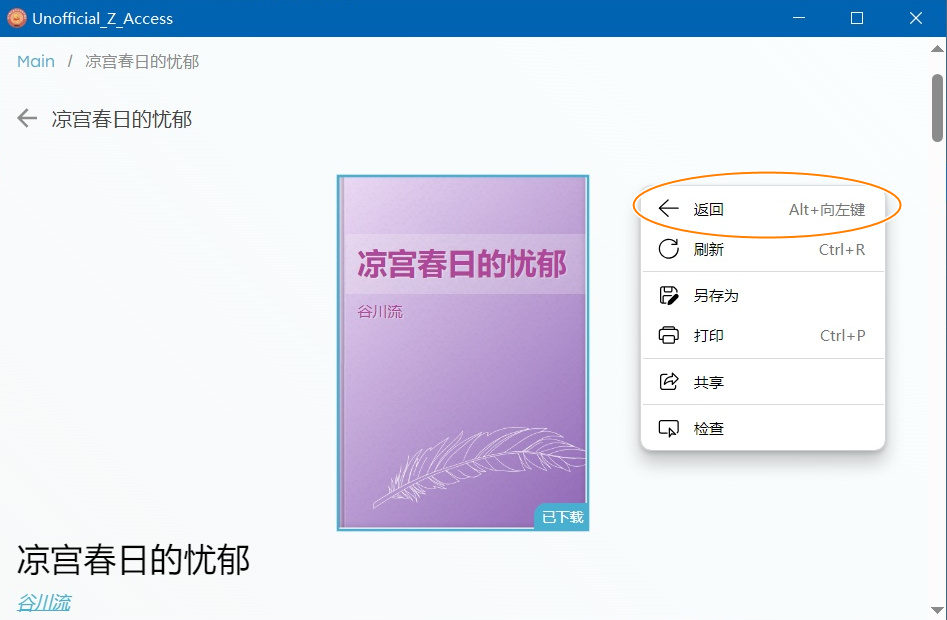Maximize the Unofficial_Z_Access window
This screenshot has width=947, height=620.
[x=856, y=18]
